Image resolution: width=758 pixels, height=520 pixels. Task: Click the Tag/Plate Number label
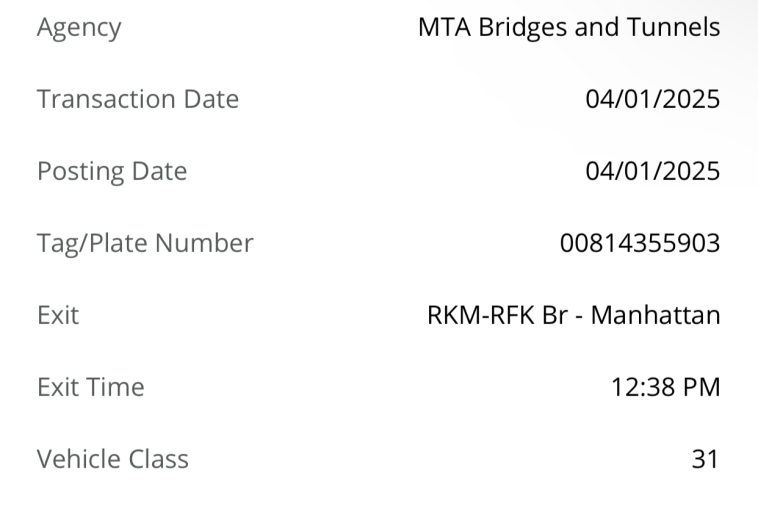146,244
